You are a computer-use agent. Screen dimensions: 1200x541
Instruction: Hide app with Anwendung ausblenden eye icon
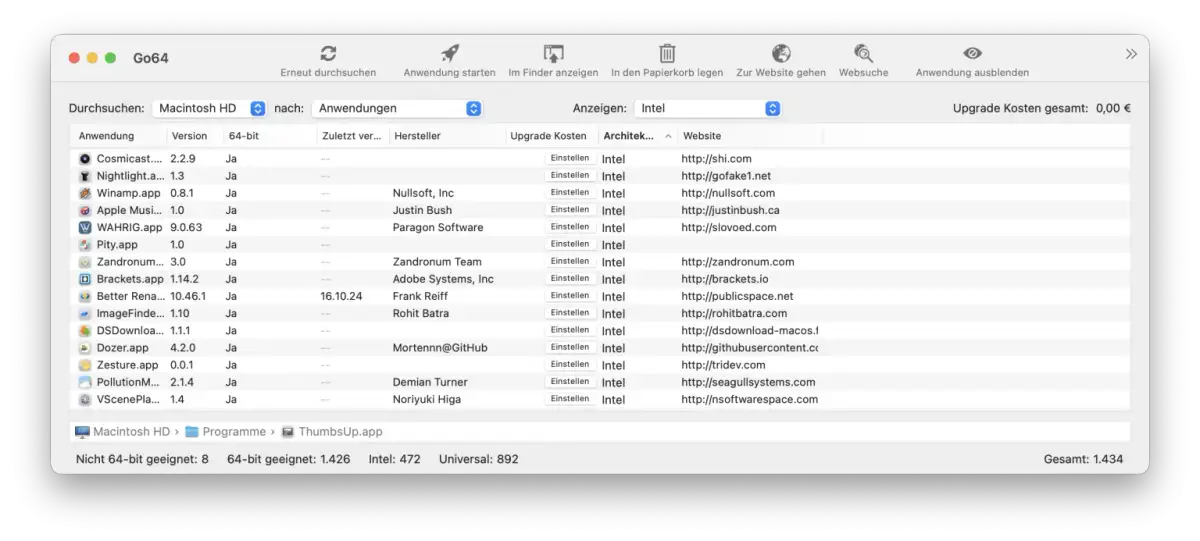(x=972, y=54)
